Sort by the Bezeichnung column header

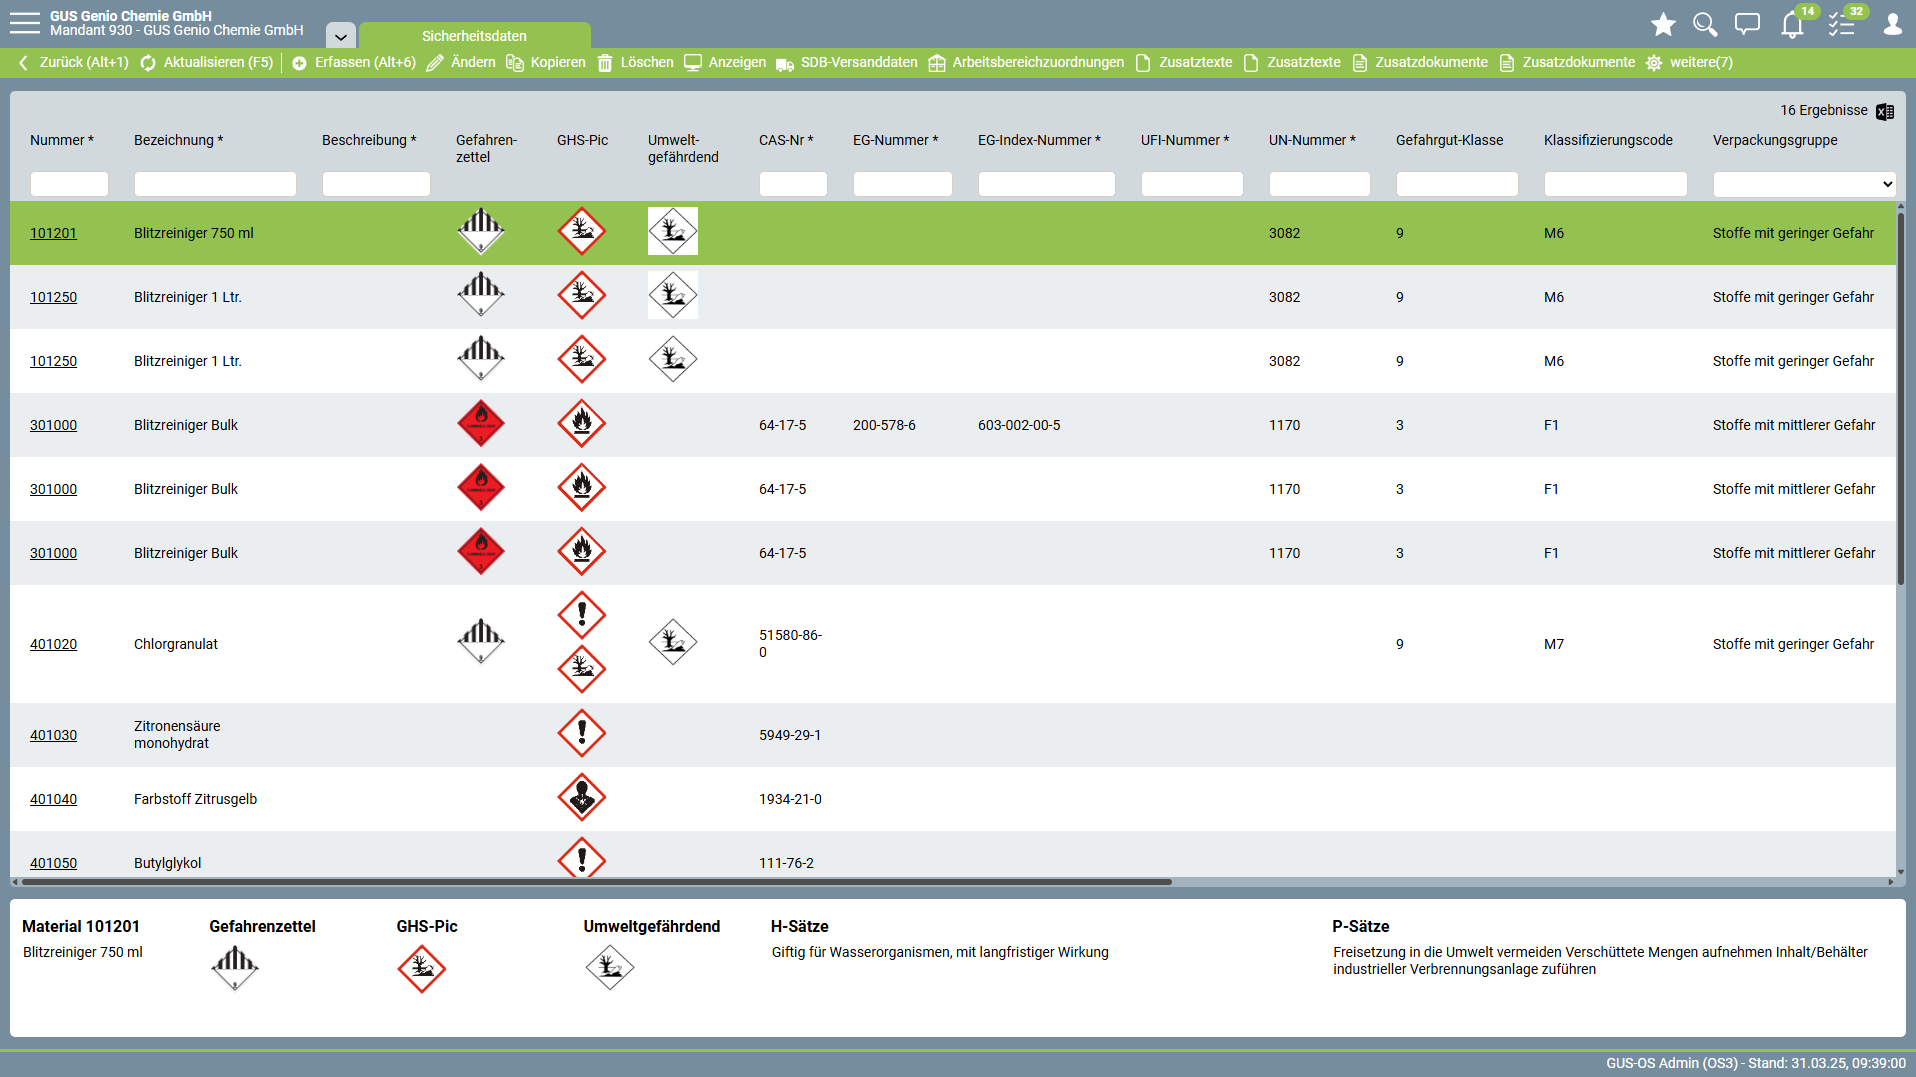(179, 140)
